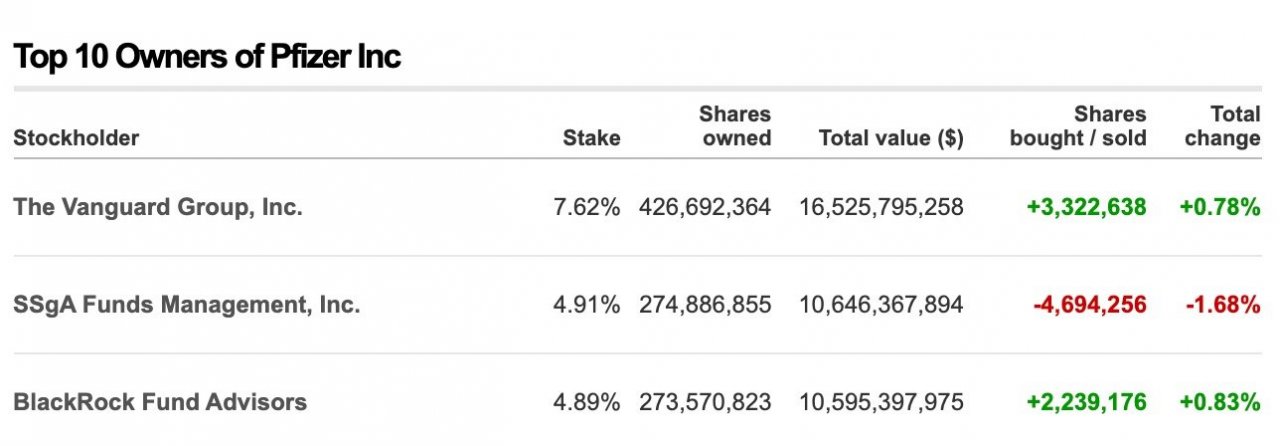The image size is (1280, 446).
Task: Select Vanguard's 7.62% stake value
Action: click(586, 207)
